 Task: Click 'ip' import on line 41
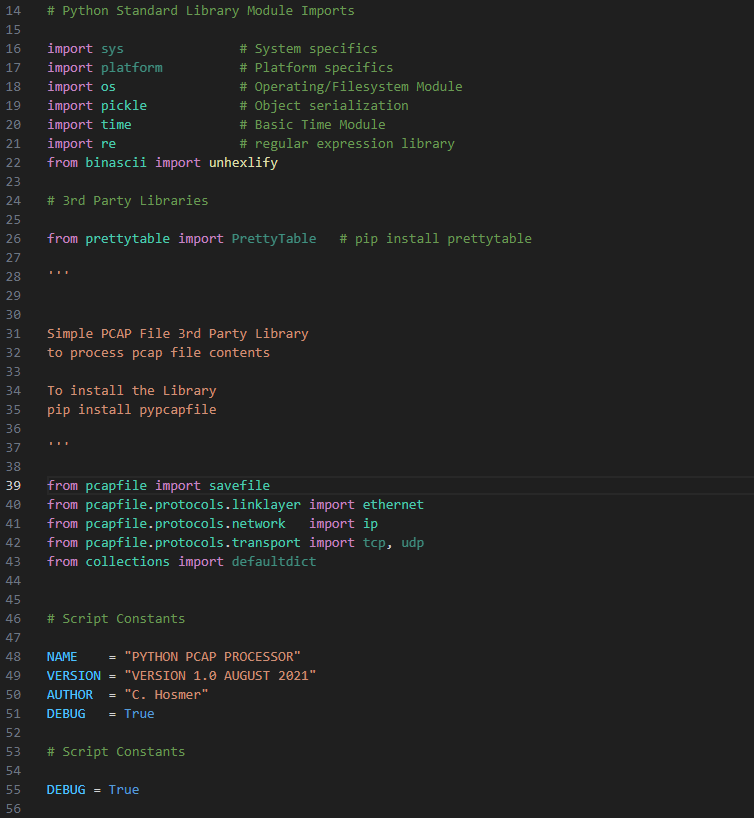(370, 524)
